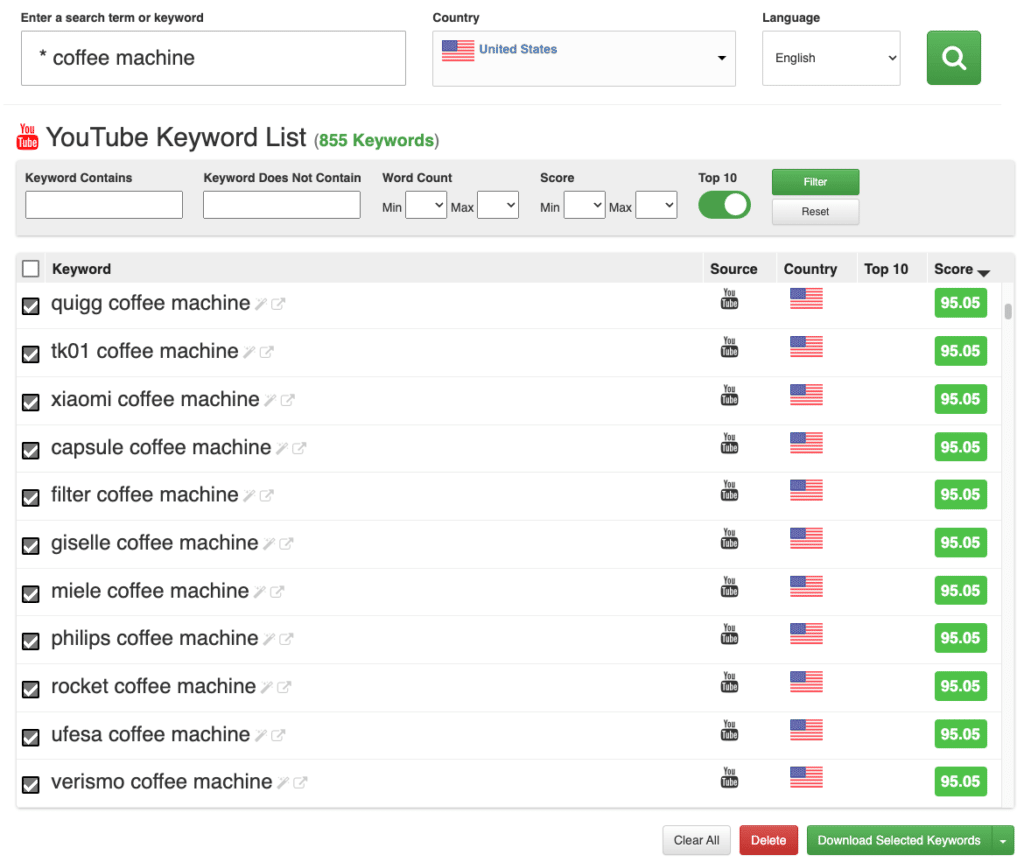
Task: Open external link icon for capsule coffee machine
Action: pos(299,449)
